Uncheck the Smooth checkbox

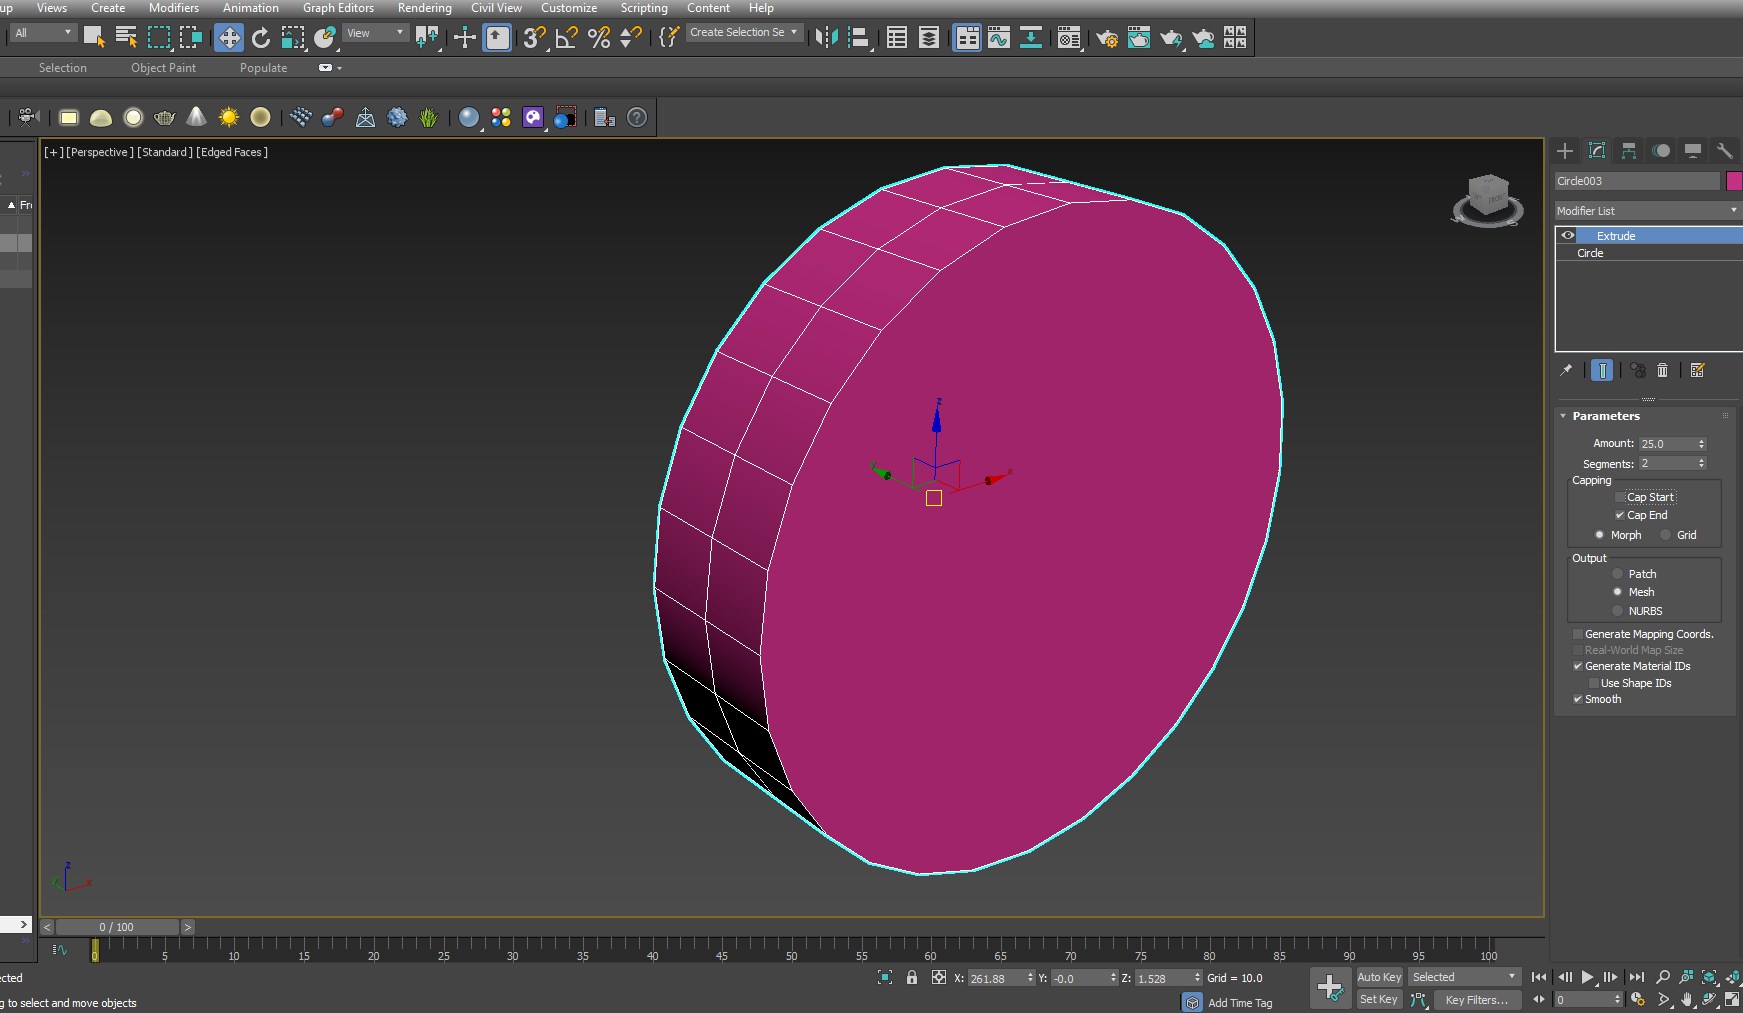[x=1578, y=699]
